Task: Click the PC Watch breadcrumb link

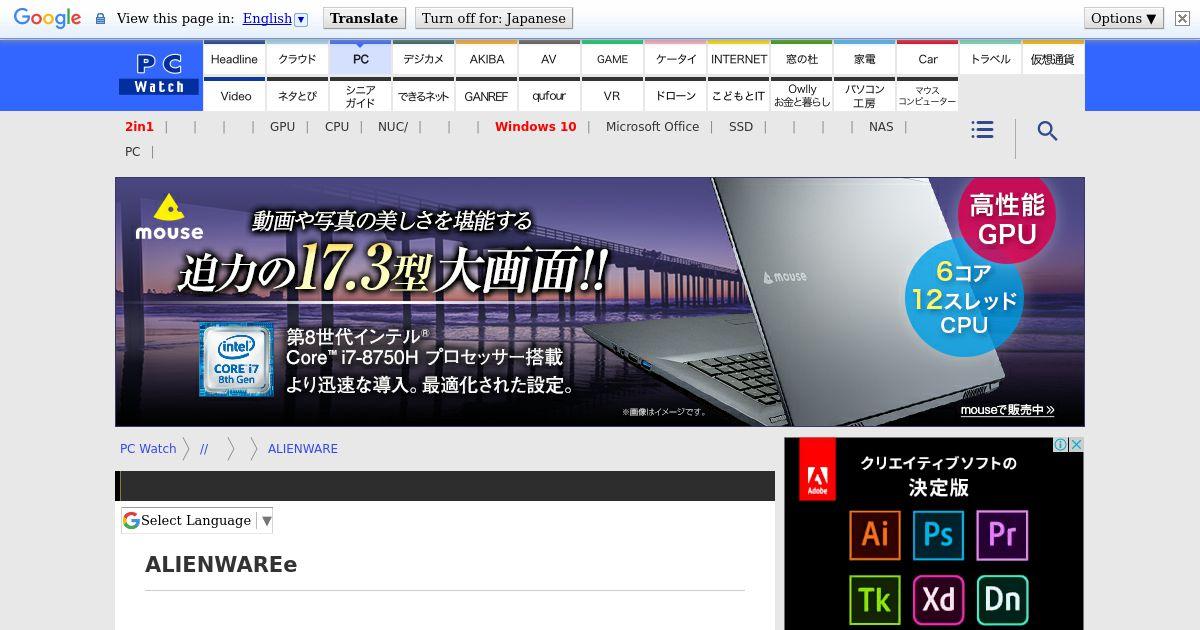Action: coord(148,449)
